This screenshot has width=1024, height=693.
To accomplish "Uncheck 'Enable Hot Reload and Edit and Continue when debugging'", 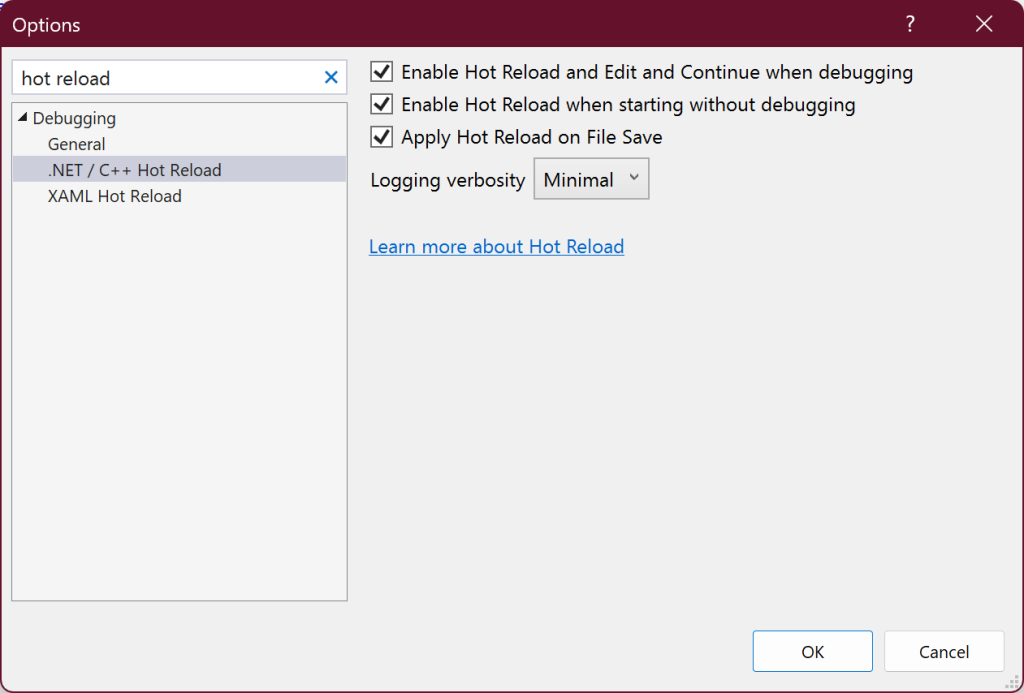I will click(x=381, y=71).
